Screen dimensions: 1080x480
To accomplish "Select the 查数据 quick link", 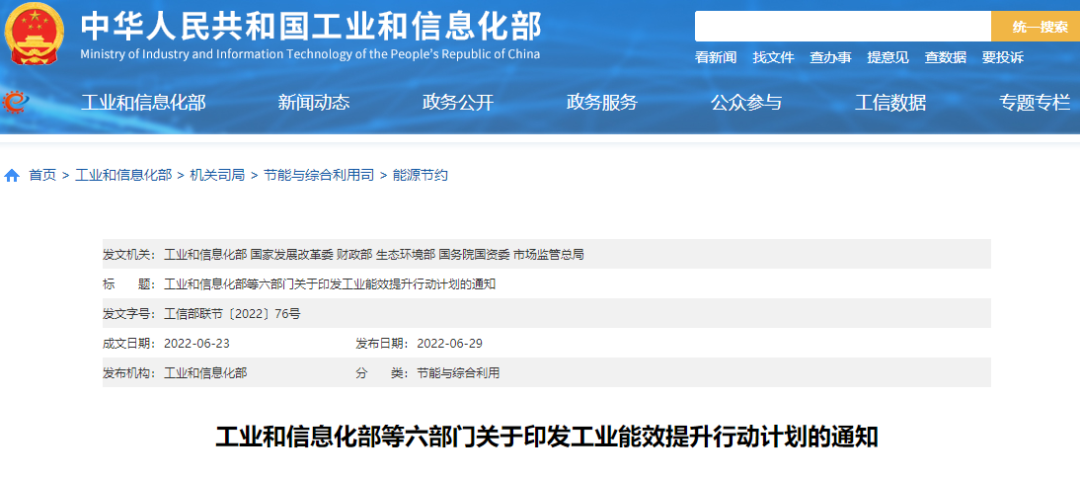I will point(945,58).
